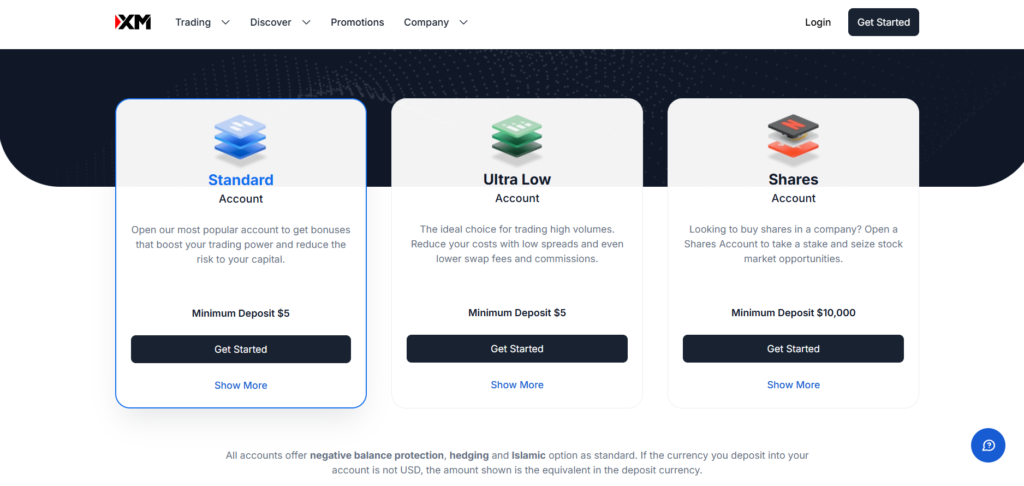Show more details for Standard account
The image size is (1024, 486).
click(x=241, y=385)
